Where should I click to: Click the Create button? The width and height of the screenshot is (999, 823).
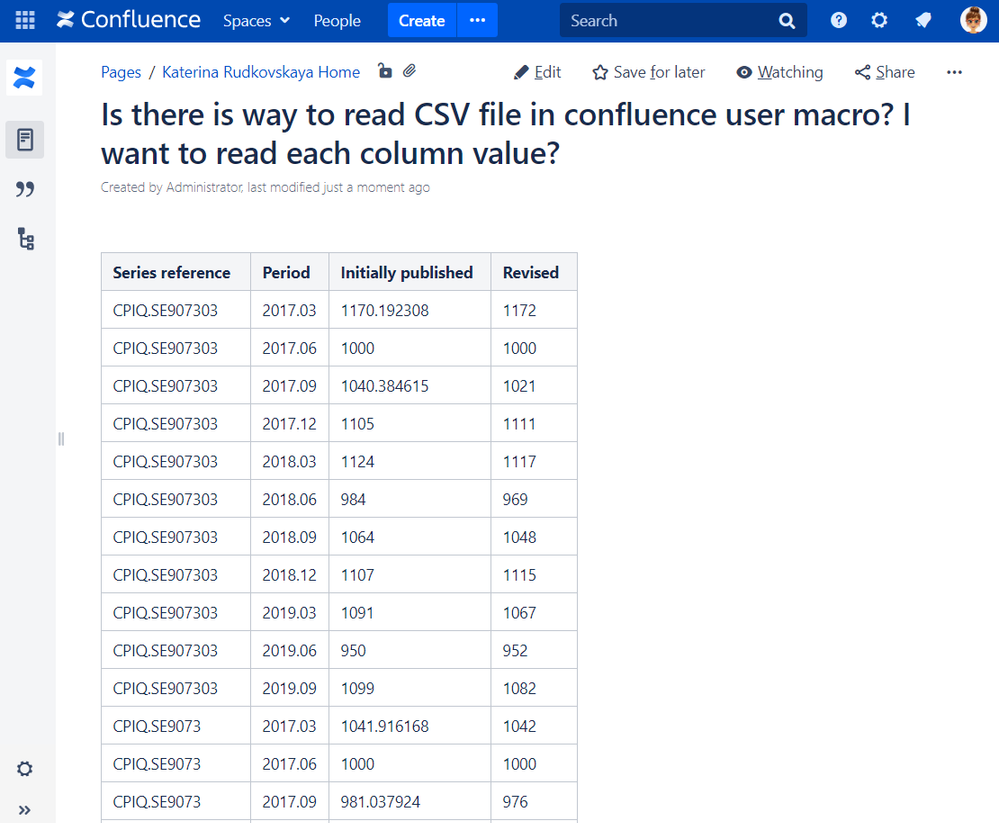(x=422, y=20)
